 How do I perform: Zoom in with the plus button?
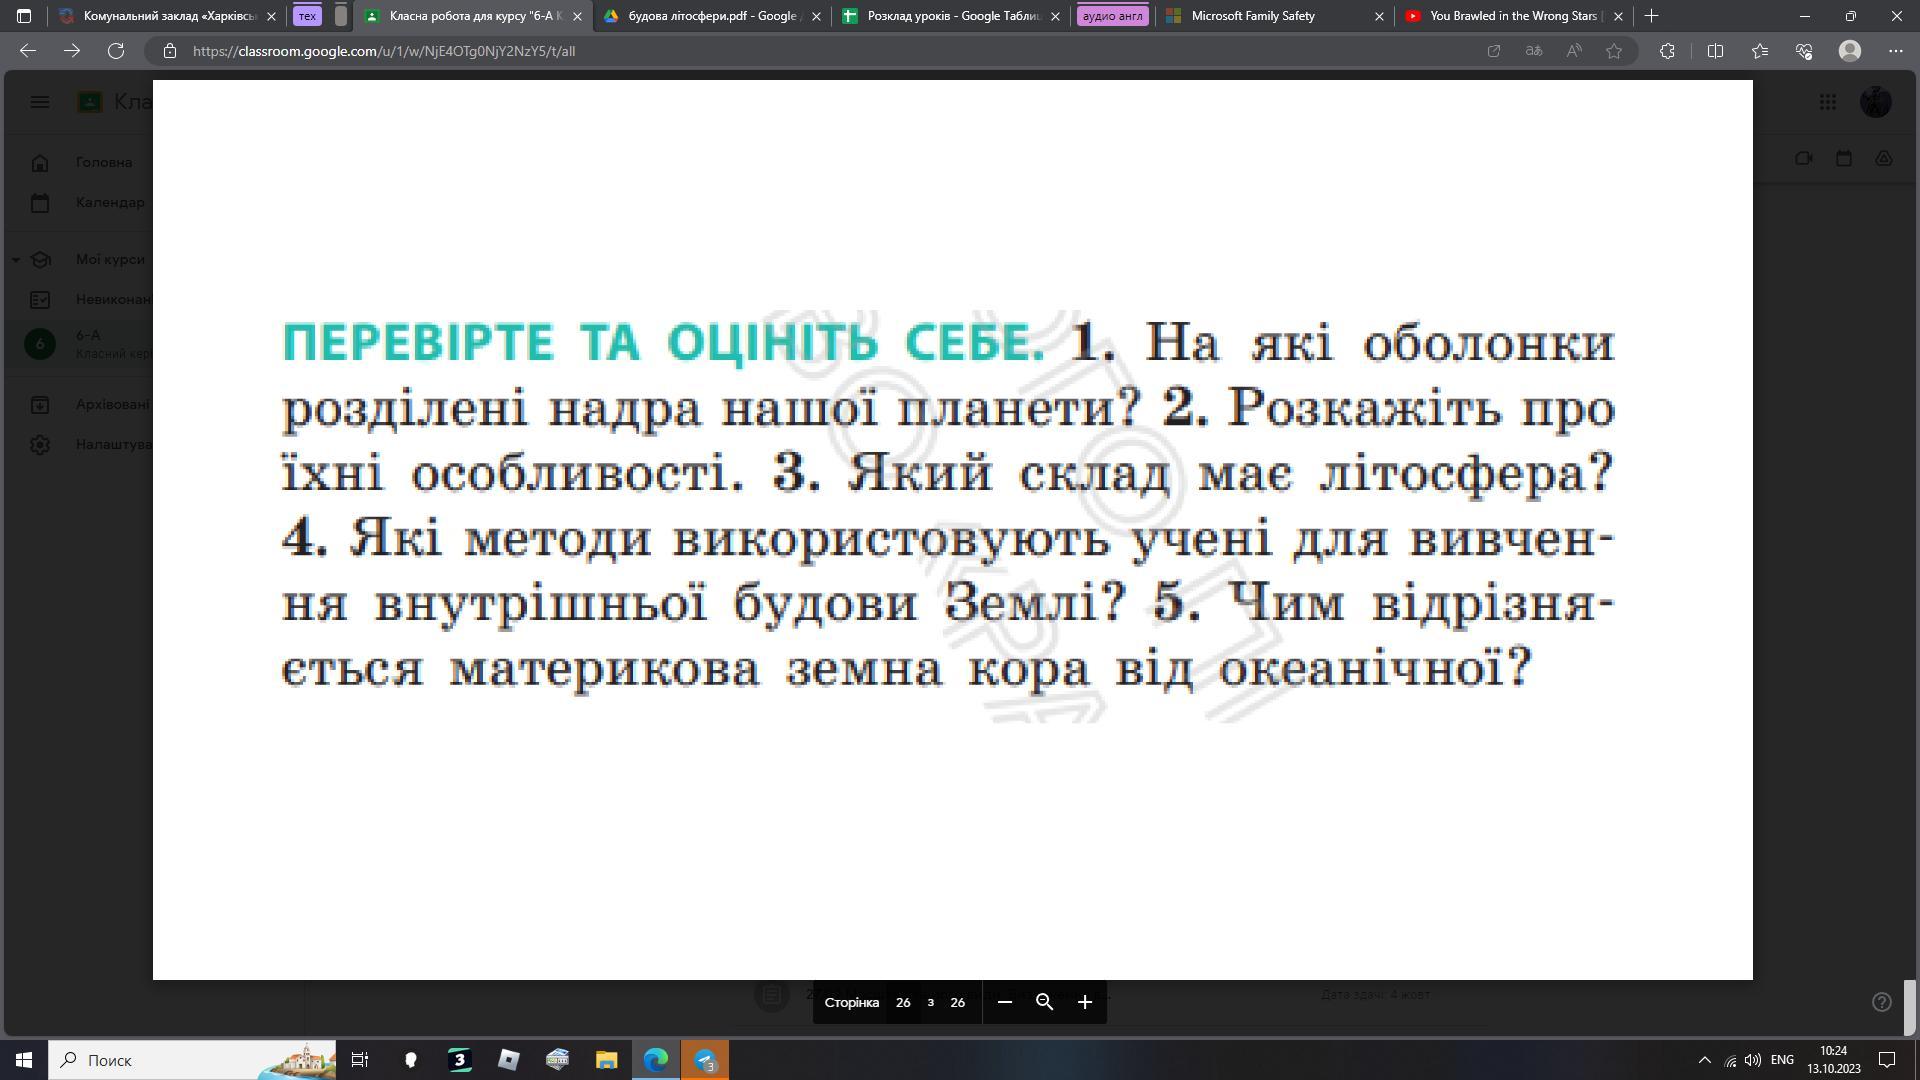coord(1085,1002)
